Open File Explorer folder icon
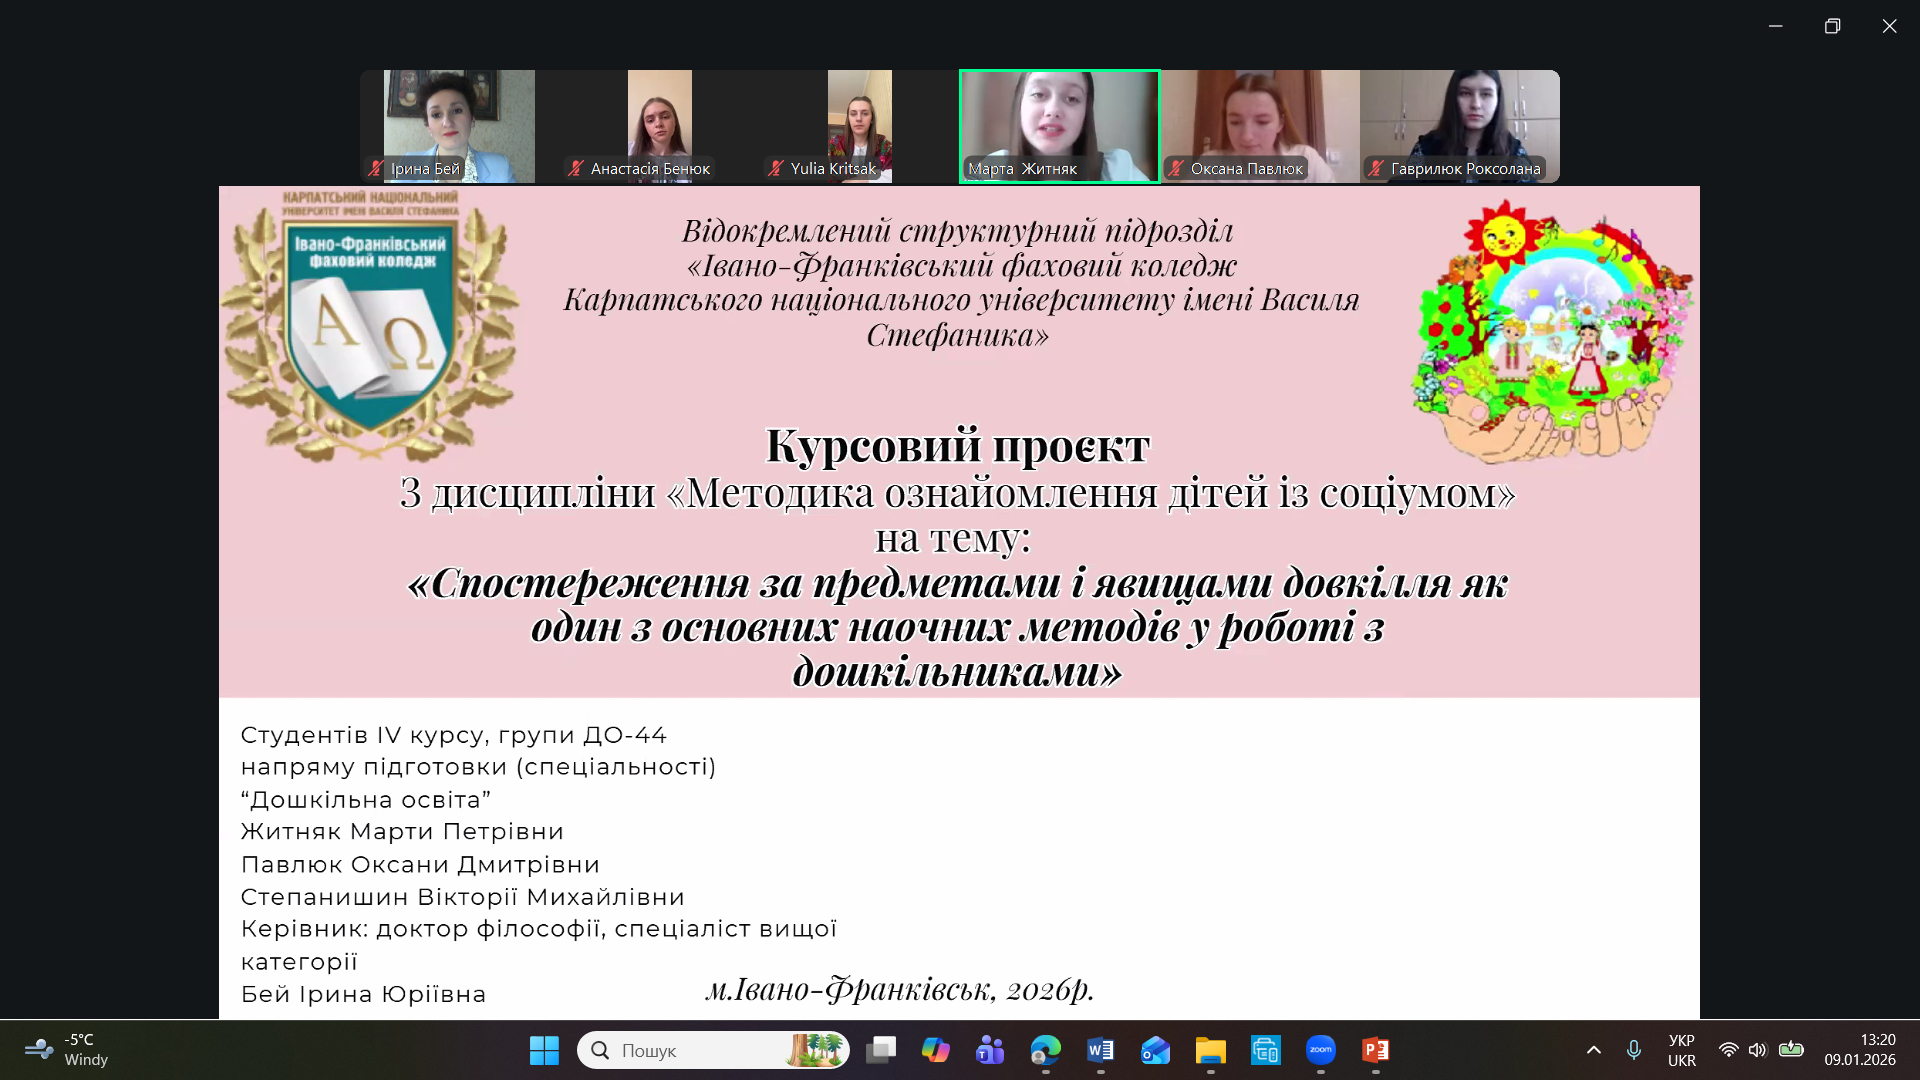Viewport: 1920px width, 1080px height. (1210, 1050)
